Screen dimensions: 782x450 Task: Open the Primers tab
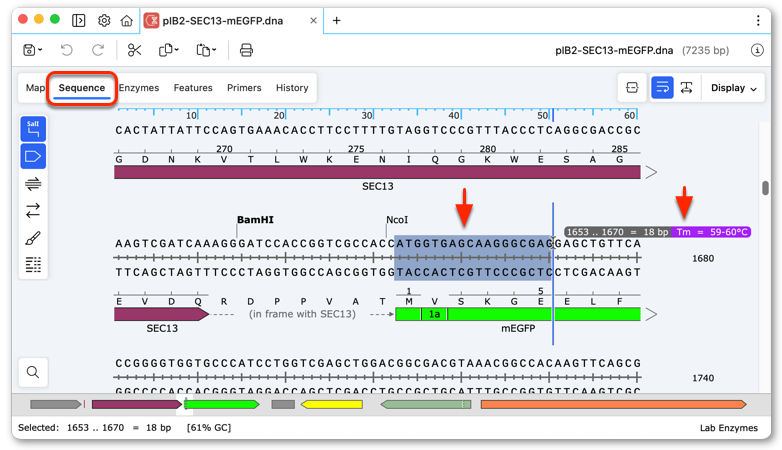point(244,88)
